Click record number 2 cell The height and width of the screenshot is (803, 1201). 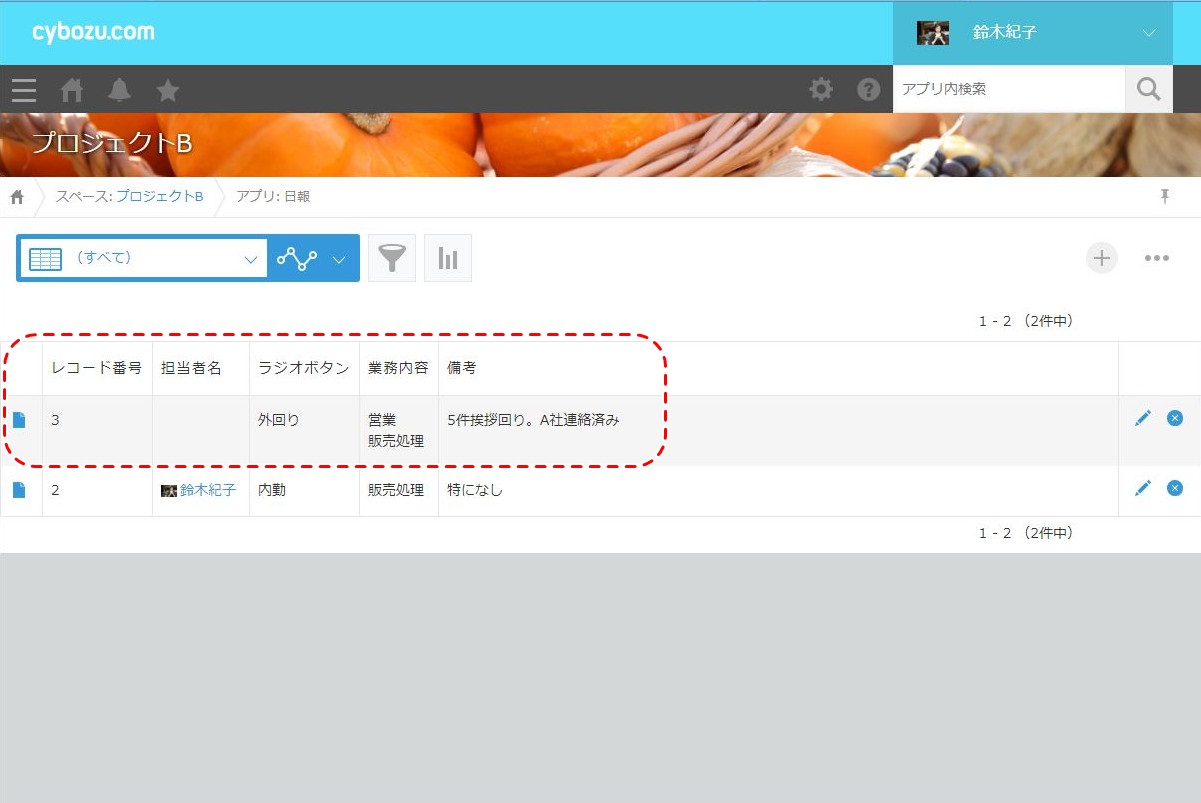(97, 491)
